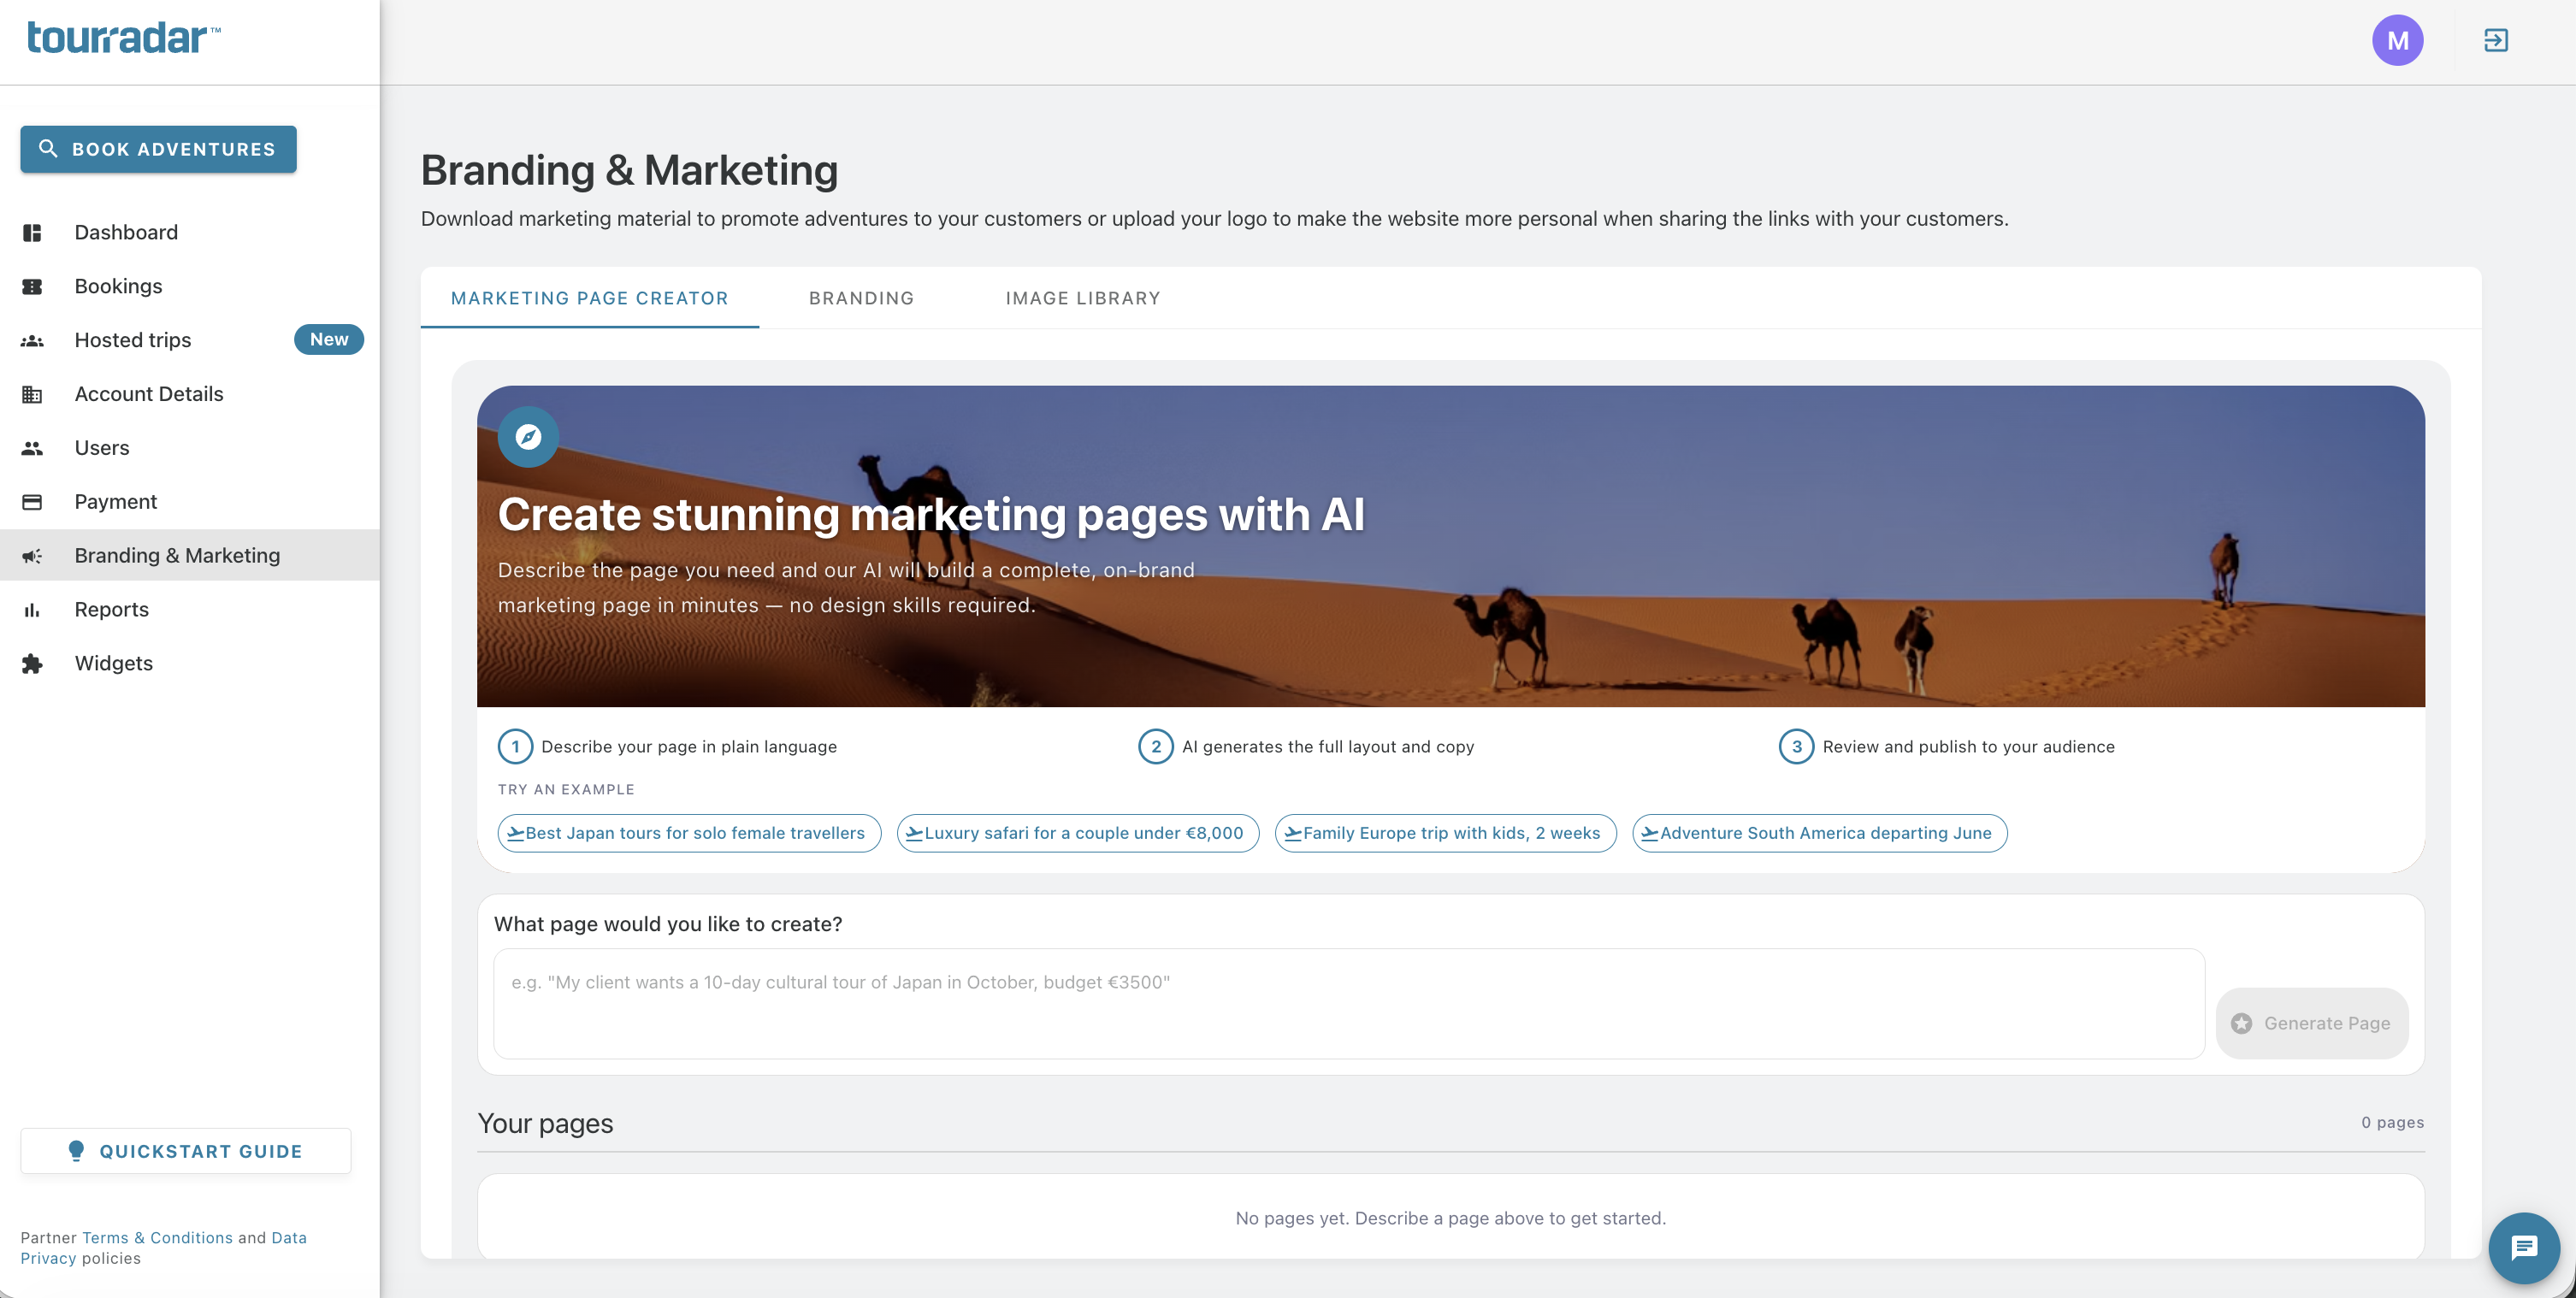Viewport: 2576px width, 1298px height.
Task: Open the Quickstart Guide
Action: [x=185, y=1151]
